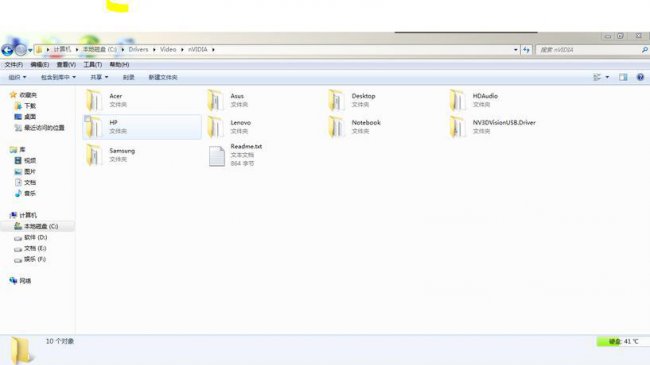Select 网络 in the navigation pane
This screenshot has width=650, height=365.
pyautogui.click(x=25, y=281)
